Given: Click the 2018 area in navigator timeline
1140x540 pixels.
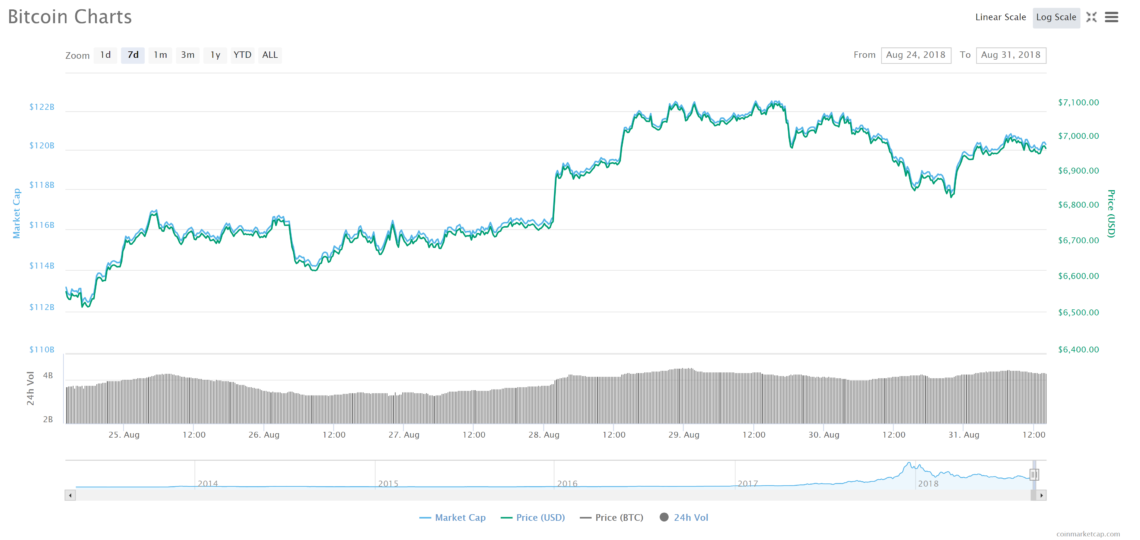Looking at the screenshot, I should (x=928, y=483).
